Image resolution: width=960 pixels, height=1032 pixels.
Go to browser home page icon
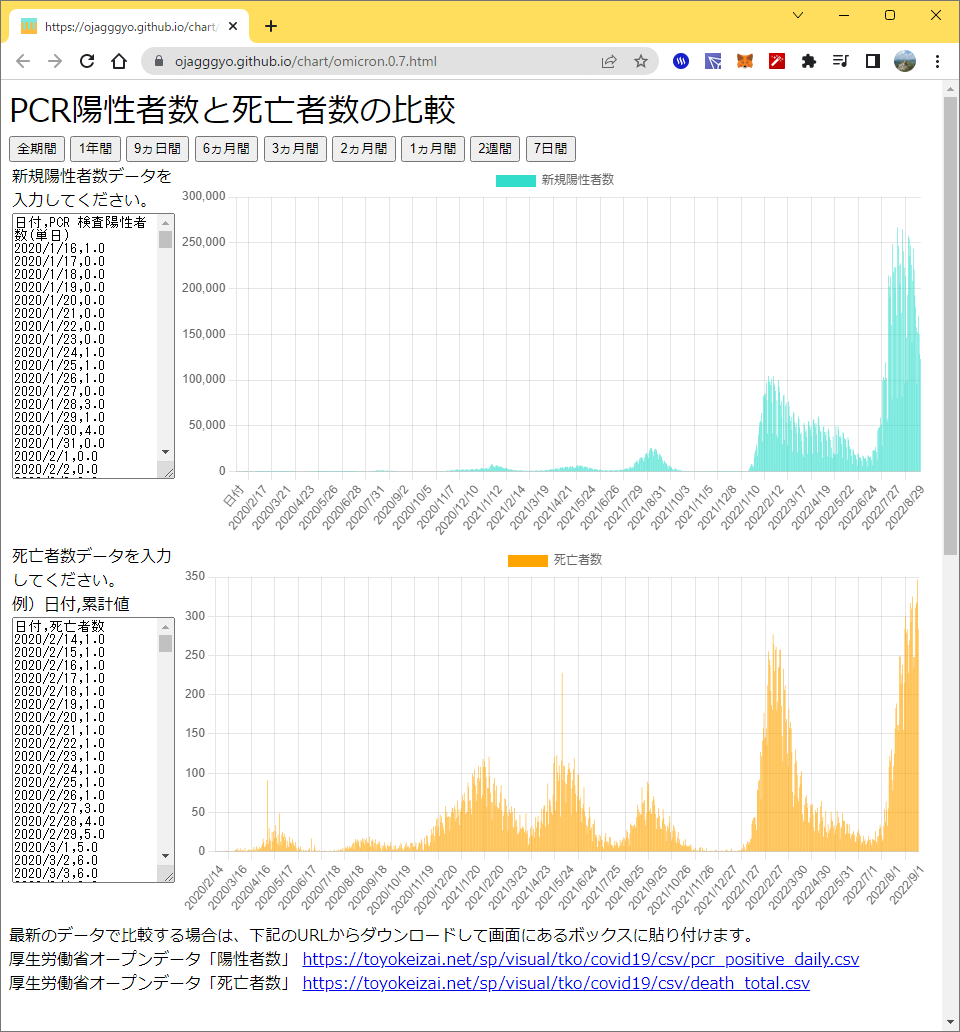point(119,61)
